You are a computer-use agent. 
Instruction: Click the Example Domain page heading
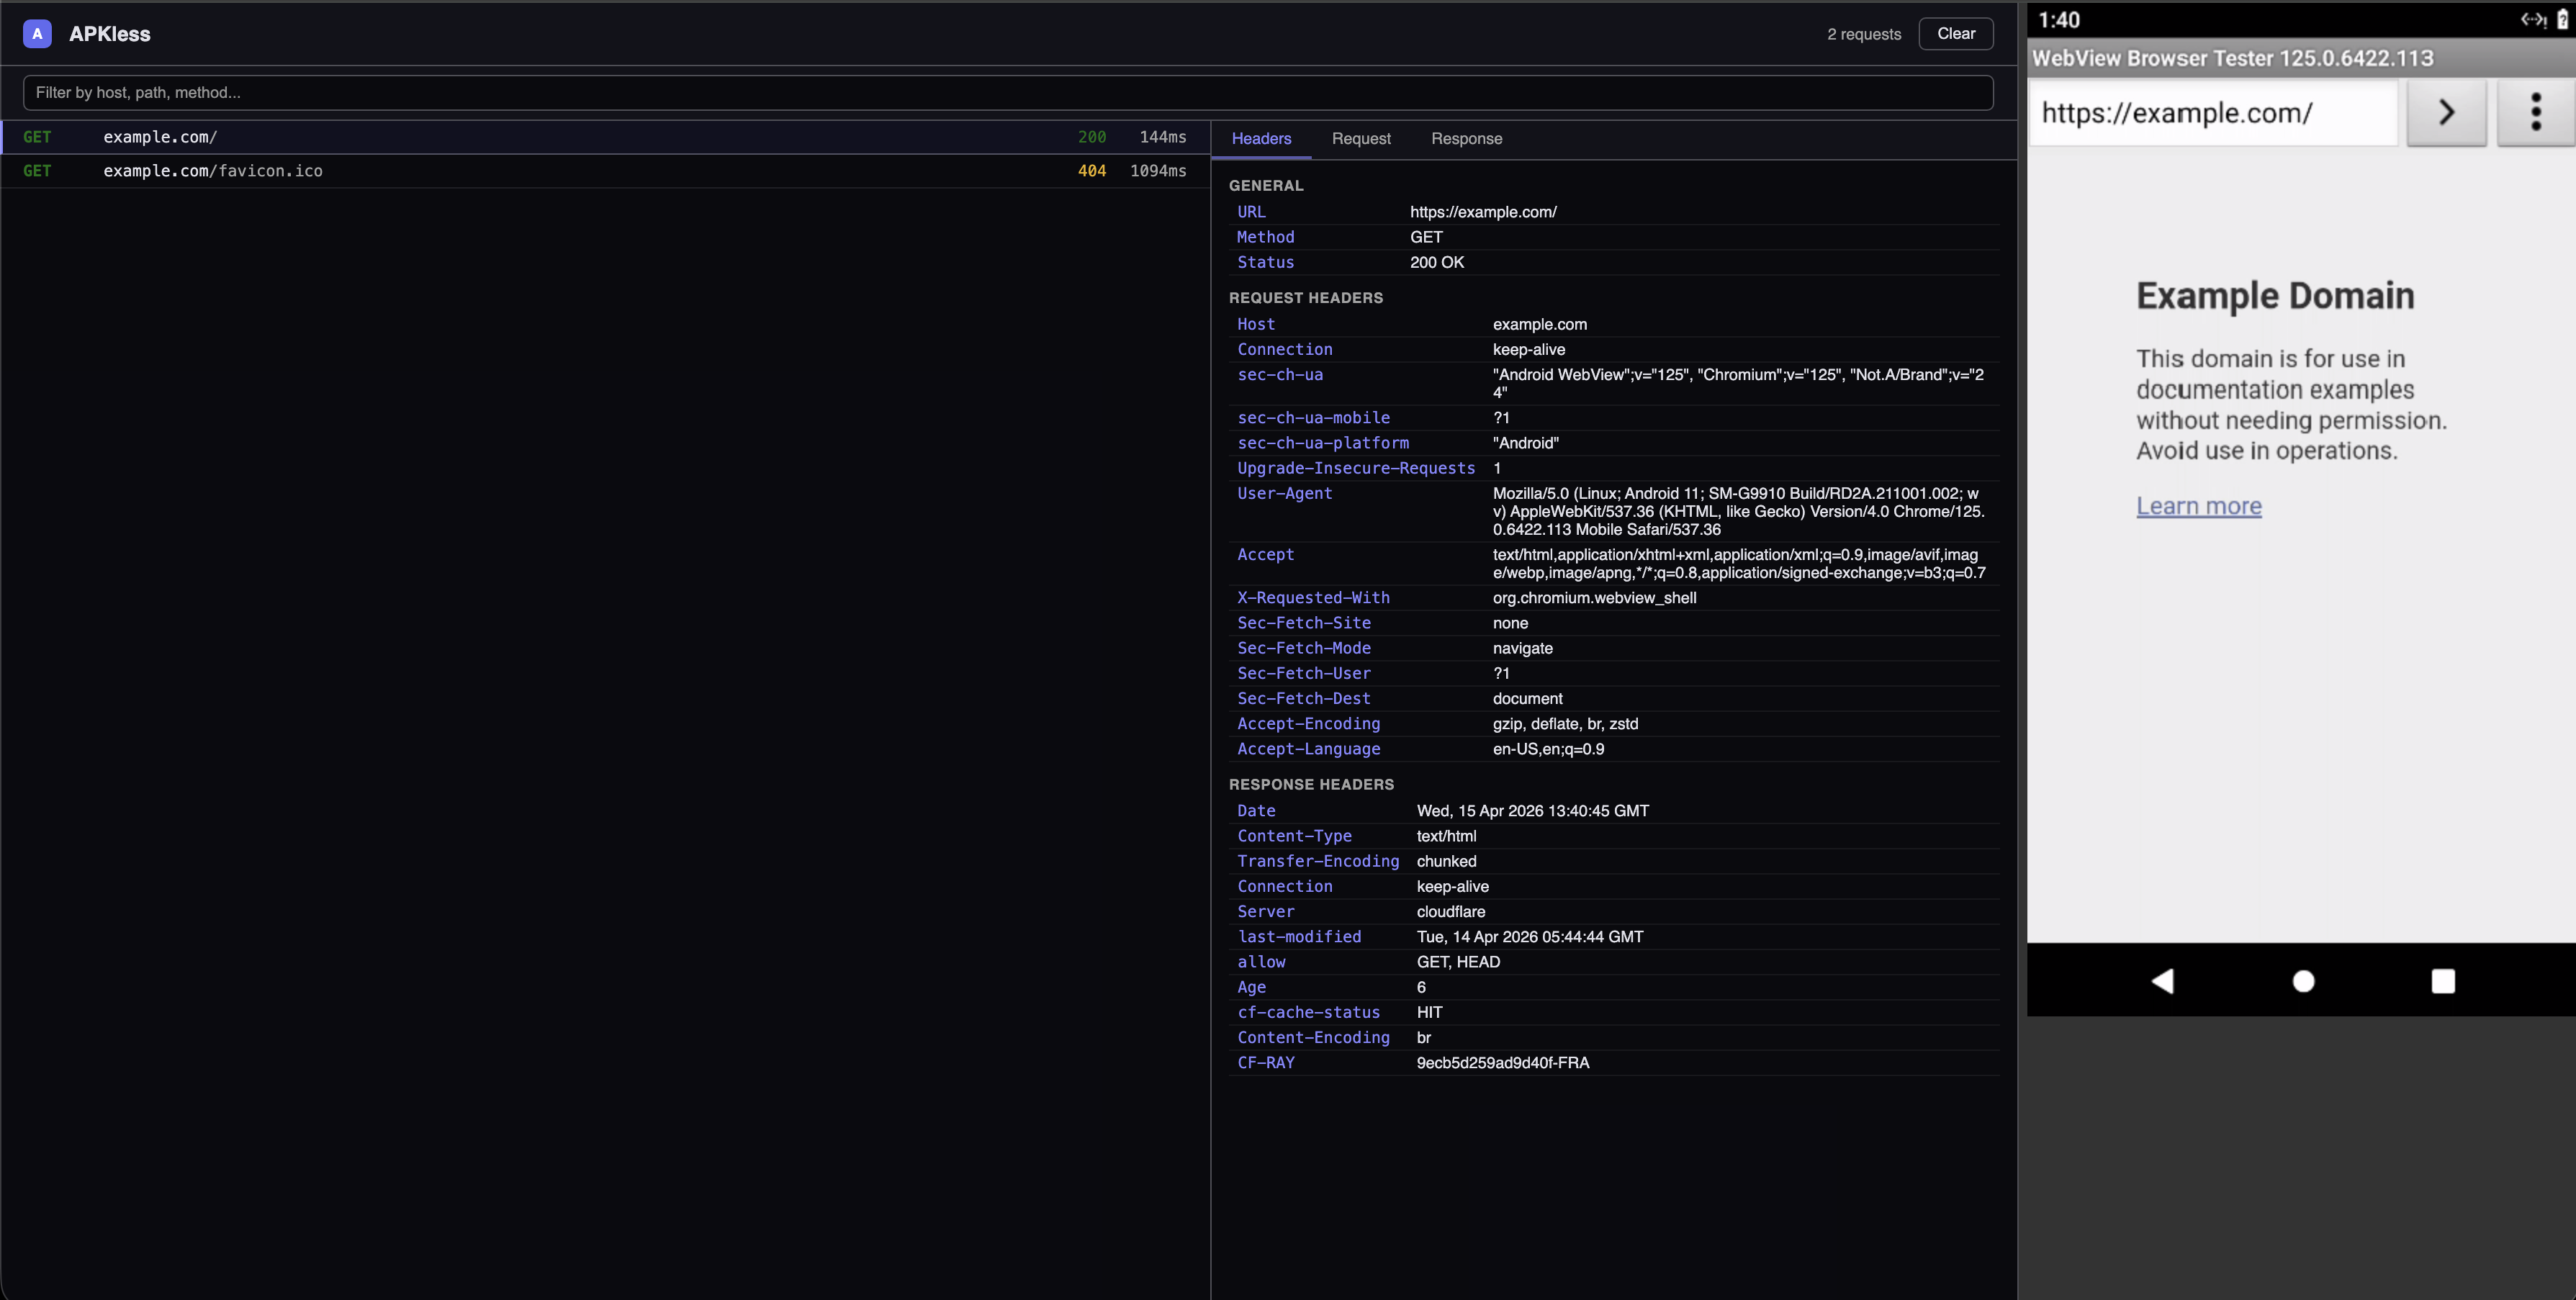click(2275, 296)
